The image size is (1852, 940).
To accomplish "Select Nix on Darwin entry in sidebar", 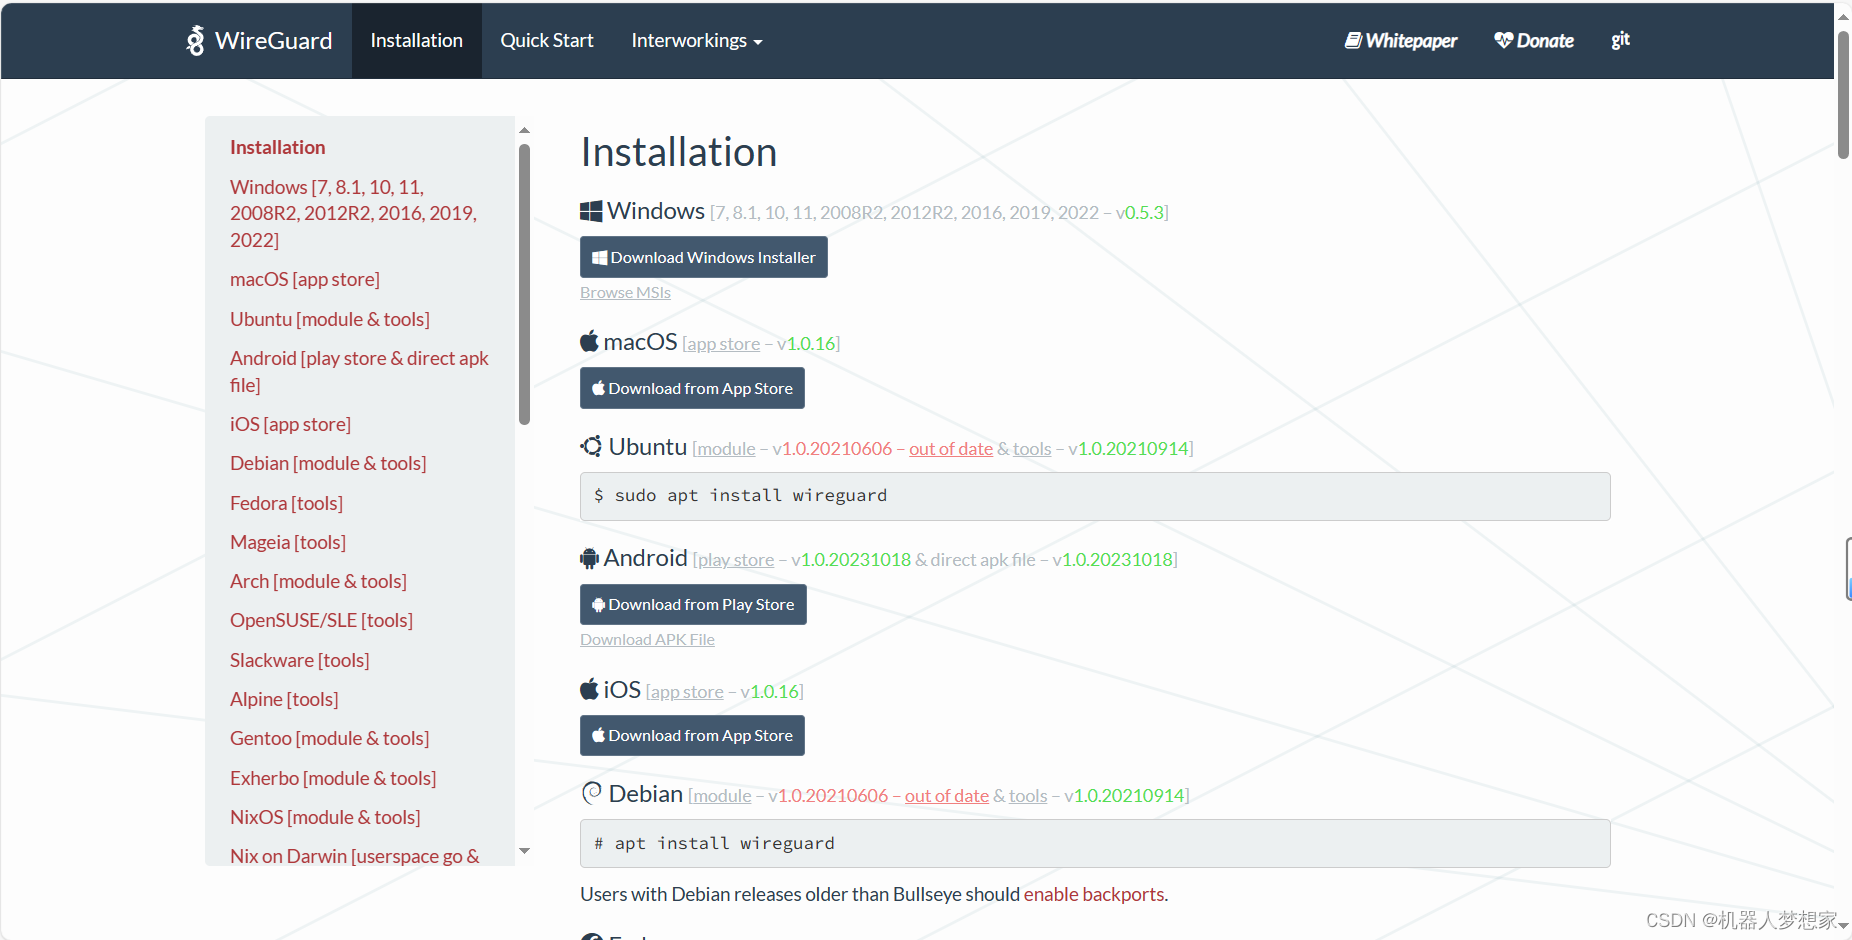I will click(x=355, y=856).
